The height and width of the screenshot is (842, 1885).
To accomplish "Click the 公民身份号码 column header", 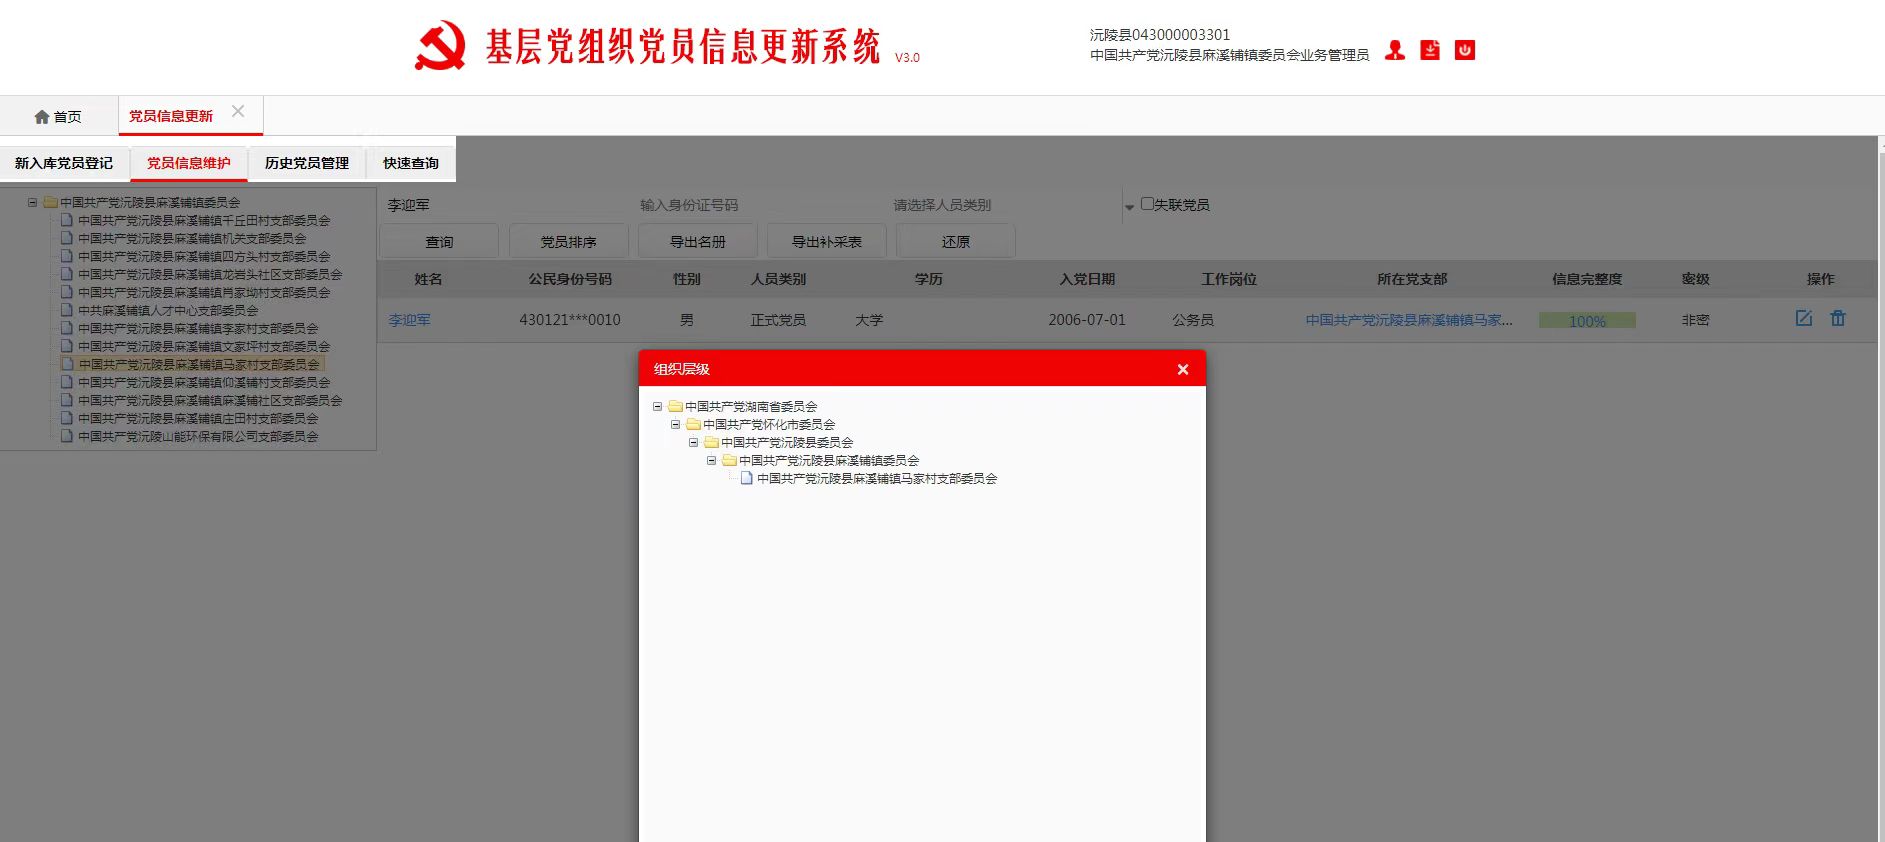I will 570,279.
